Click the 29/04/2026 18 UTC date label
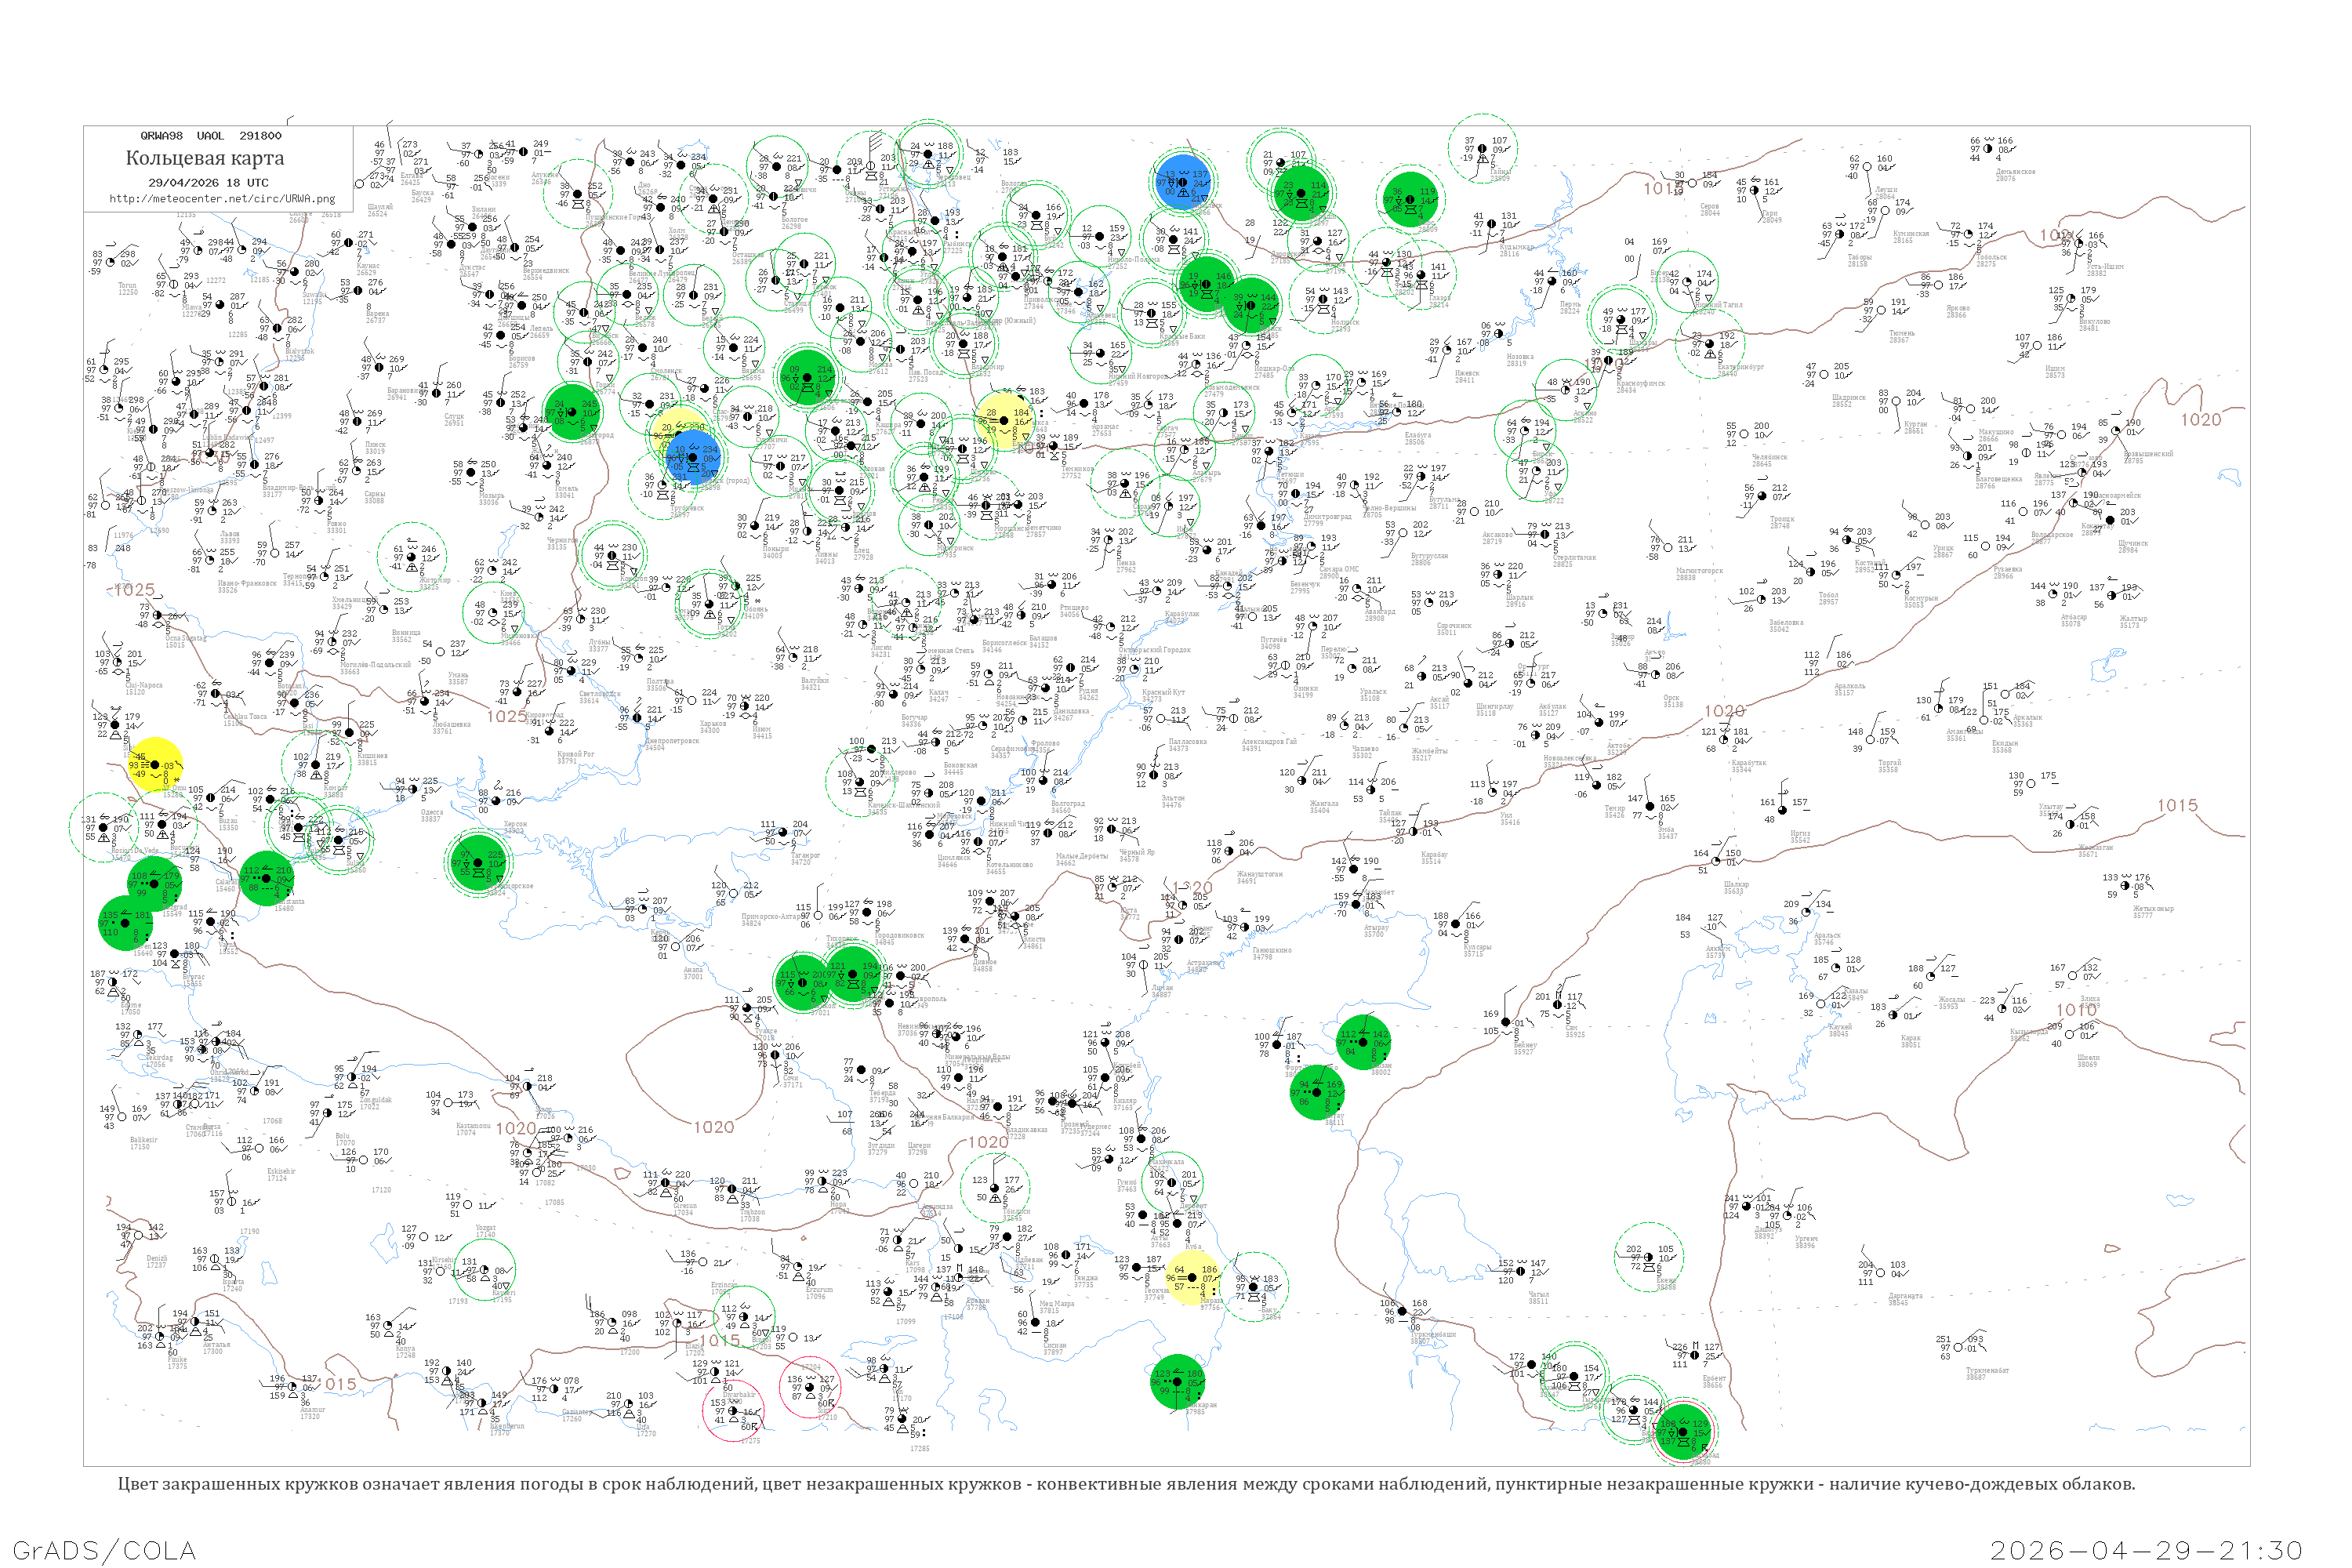The image size is (2352, 1568). 208,183
